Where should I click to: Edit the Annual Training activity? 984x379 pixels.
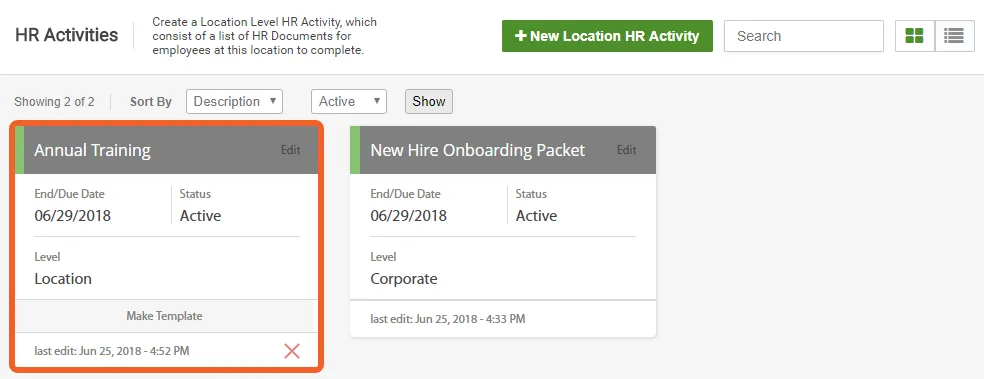[291, 150]
